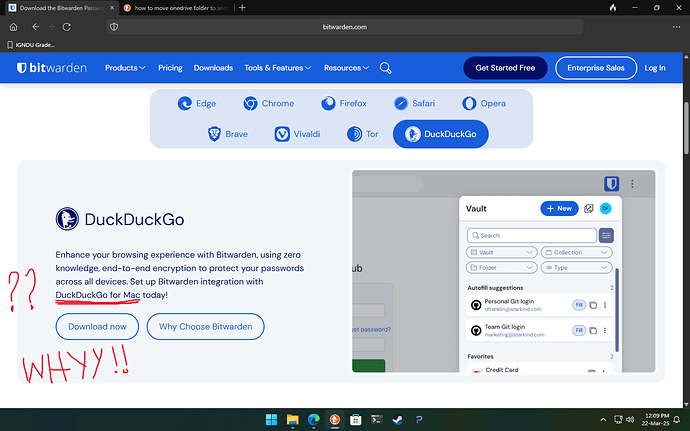Click the Log In link
The height and width of the screenshot is (431, 690).
(655, 68)
